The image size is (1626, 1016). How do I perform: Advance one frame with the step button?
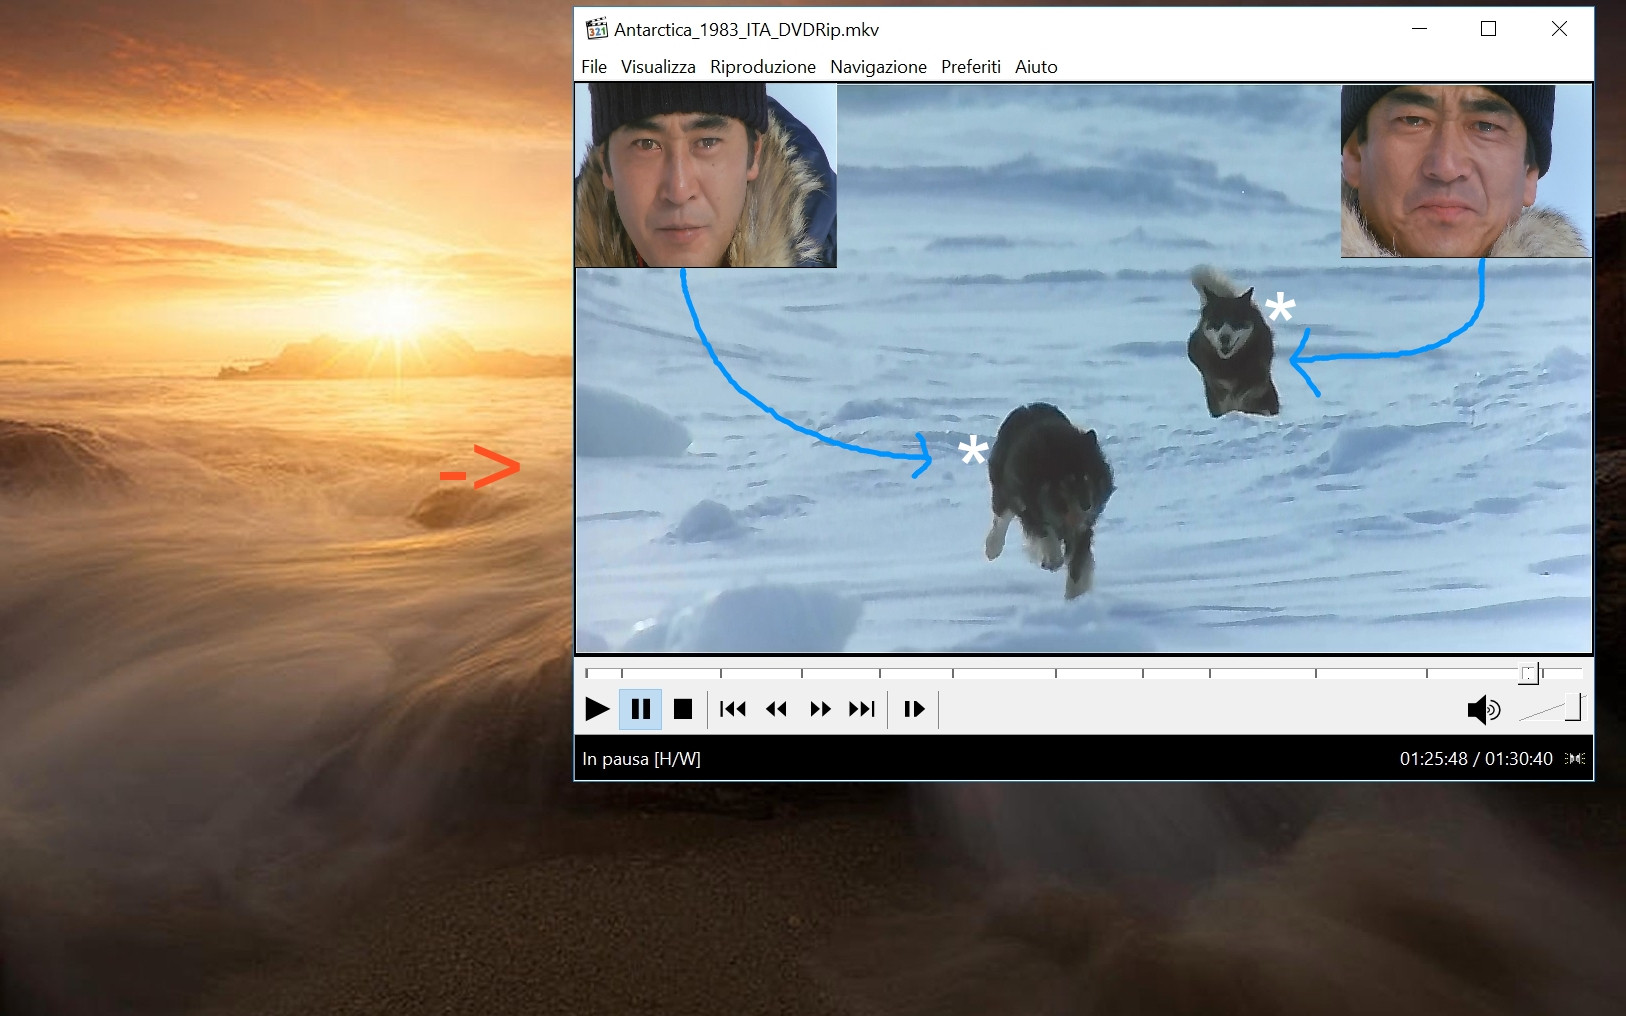click(914, 709)
